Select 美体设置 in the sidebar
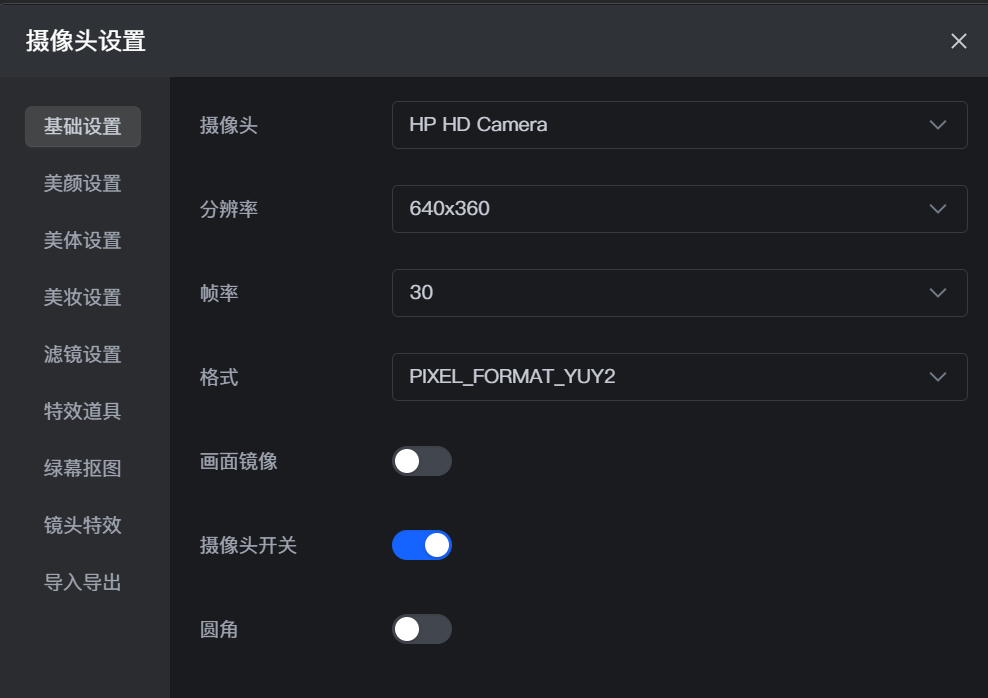The width and height of the screenshot is (988, 698). coord(83,241)
